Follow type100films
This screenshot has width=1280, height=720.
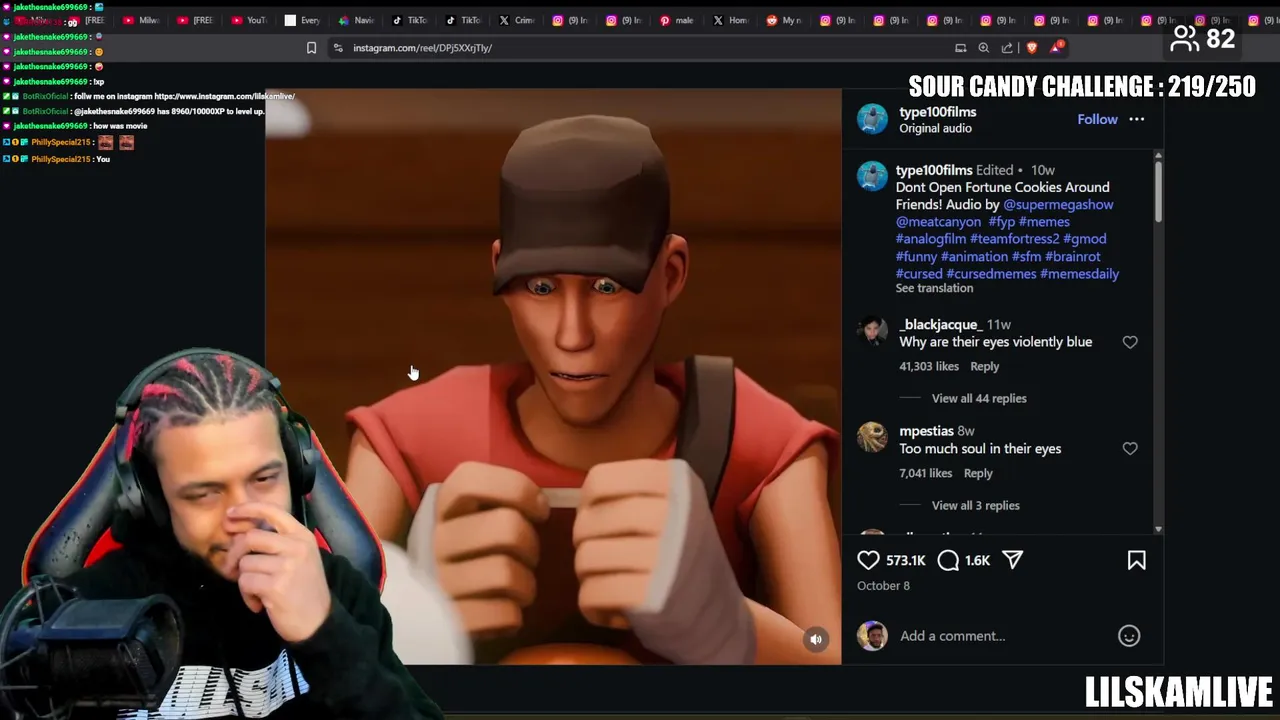click(1097, 119)
